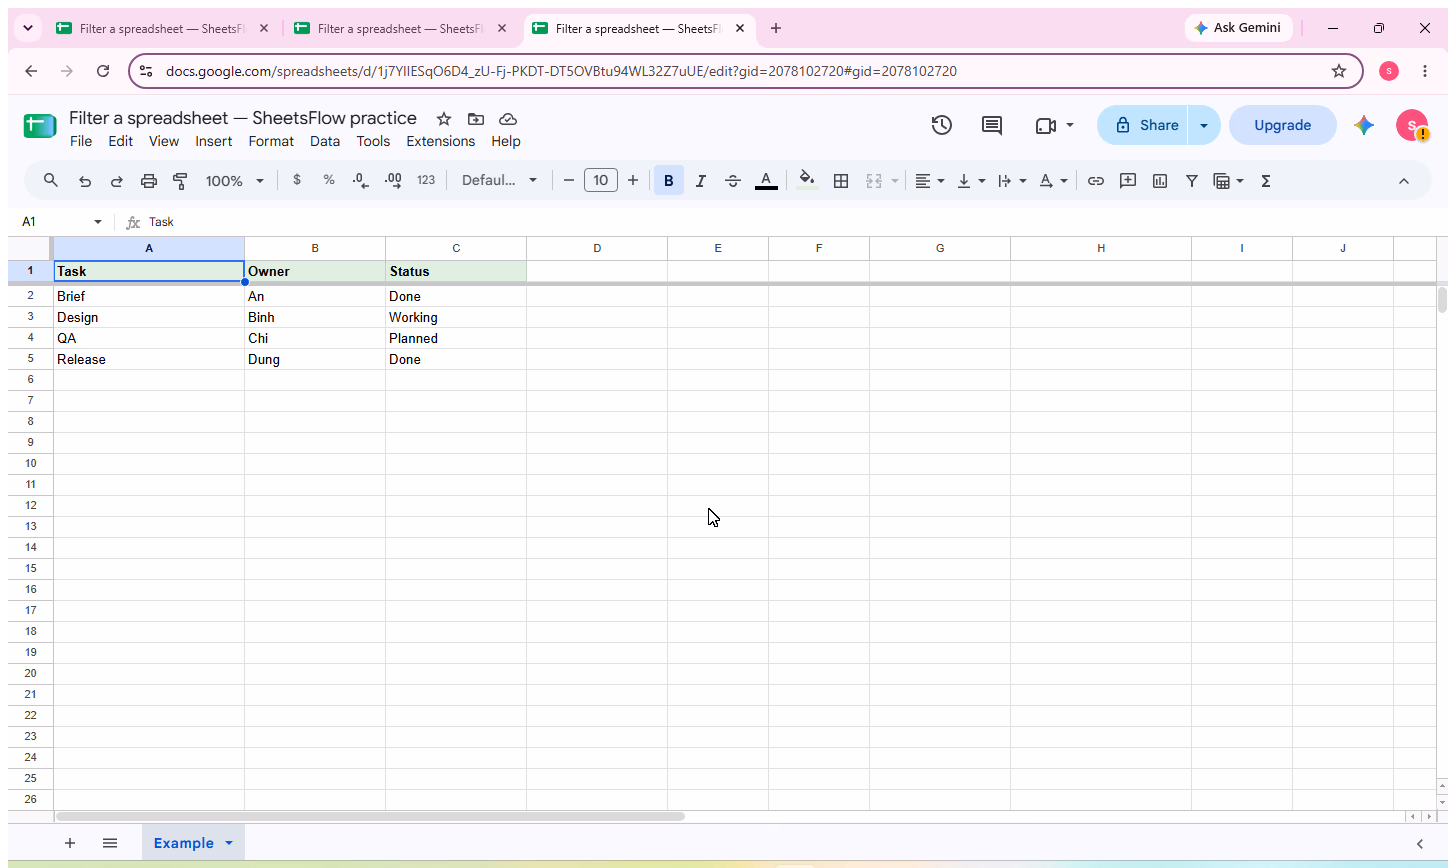Add a comment from the toolbar

click(x=1128, y=181)
